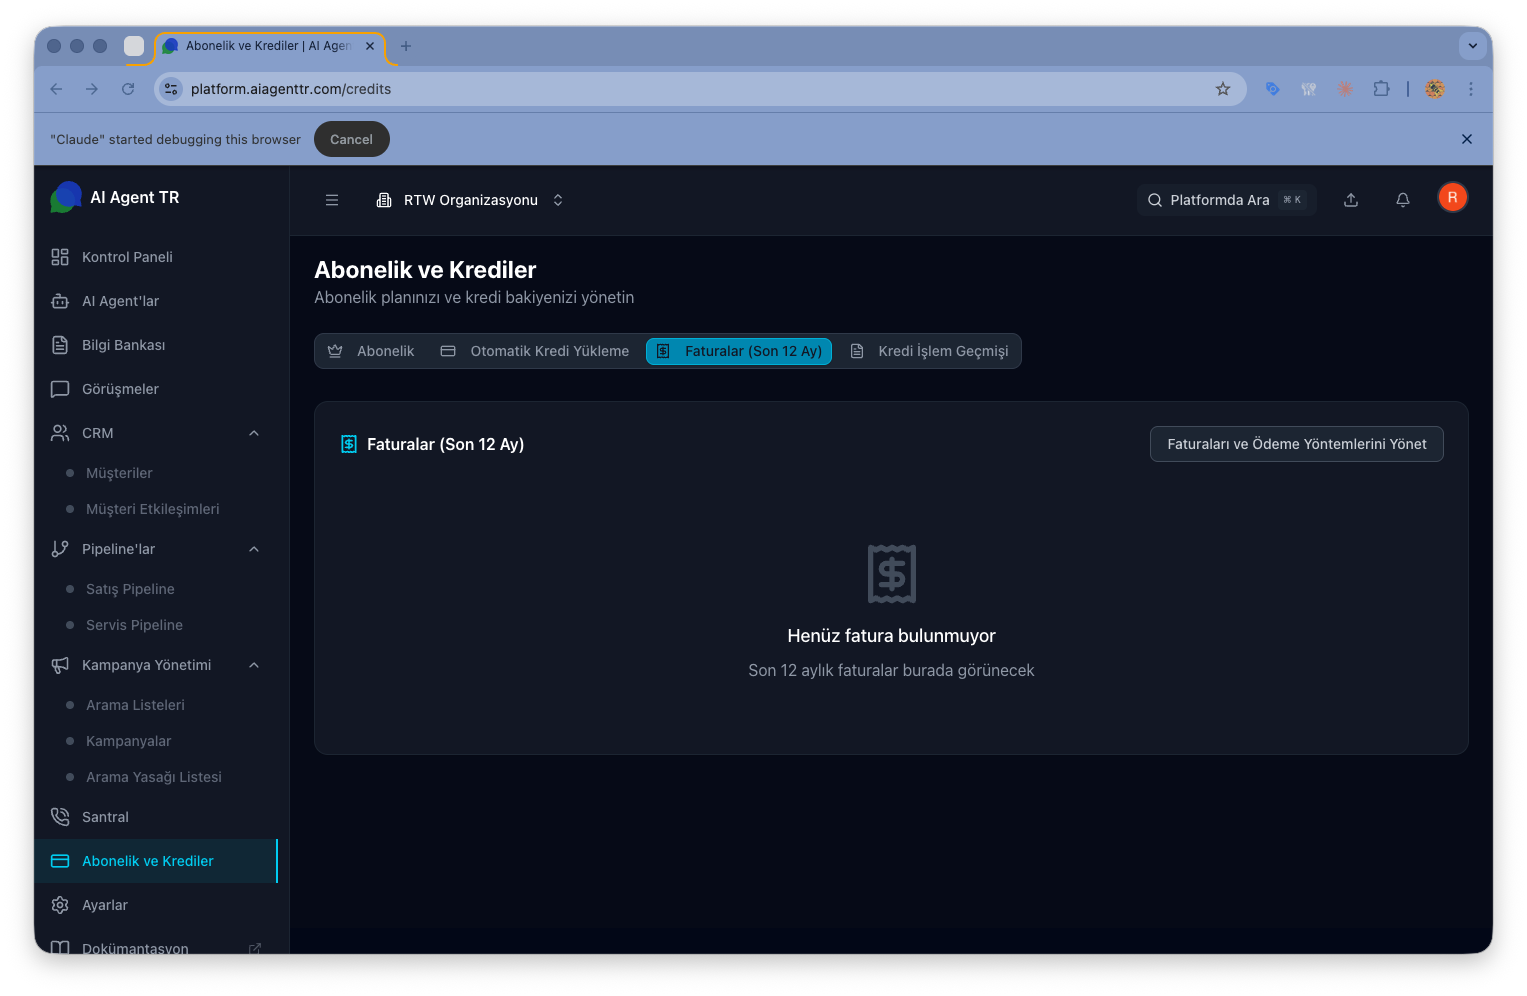Switch to Otomatik Kredi Yükleme tab

point(535,351)
